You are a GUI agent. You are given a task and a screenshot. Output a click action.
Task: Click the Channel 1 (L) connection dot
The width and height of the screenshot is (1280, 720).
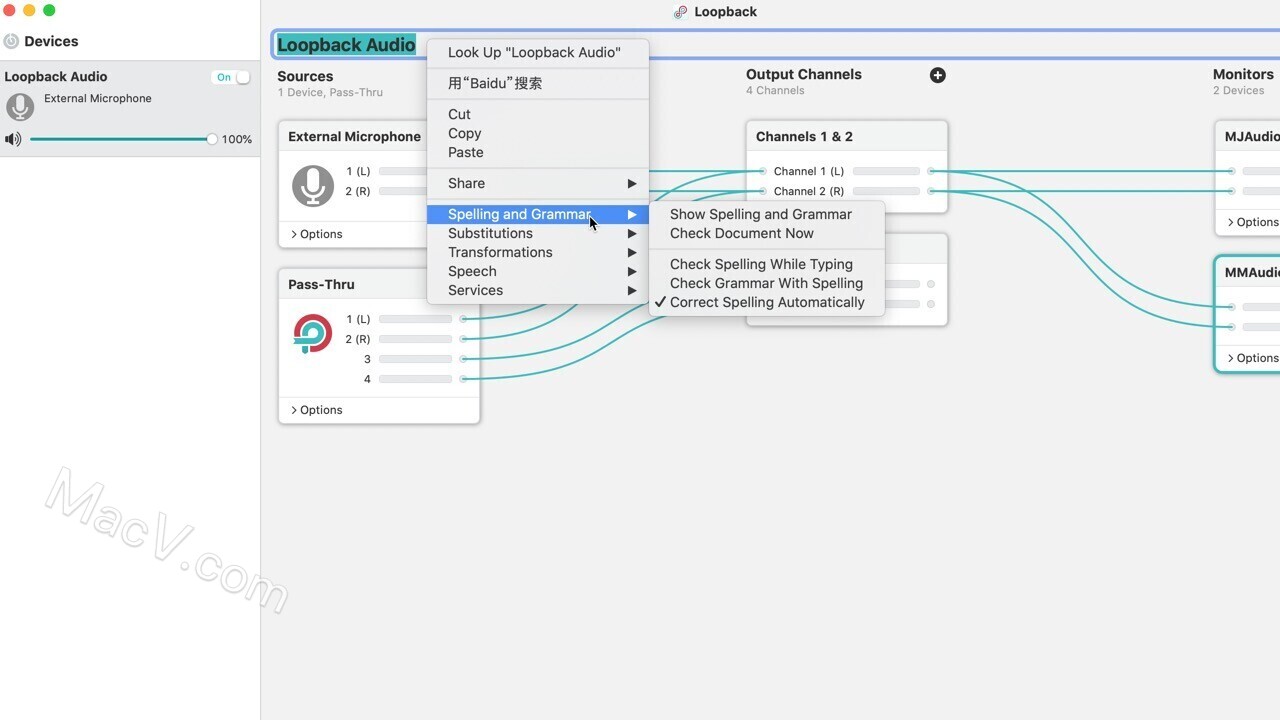(762, 171)
